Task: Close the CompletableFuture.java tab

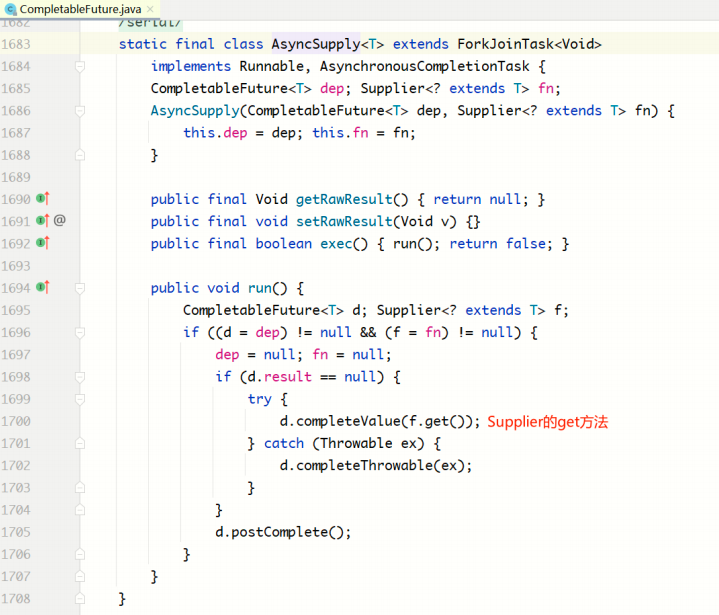Action: click(150, 9)
